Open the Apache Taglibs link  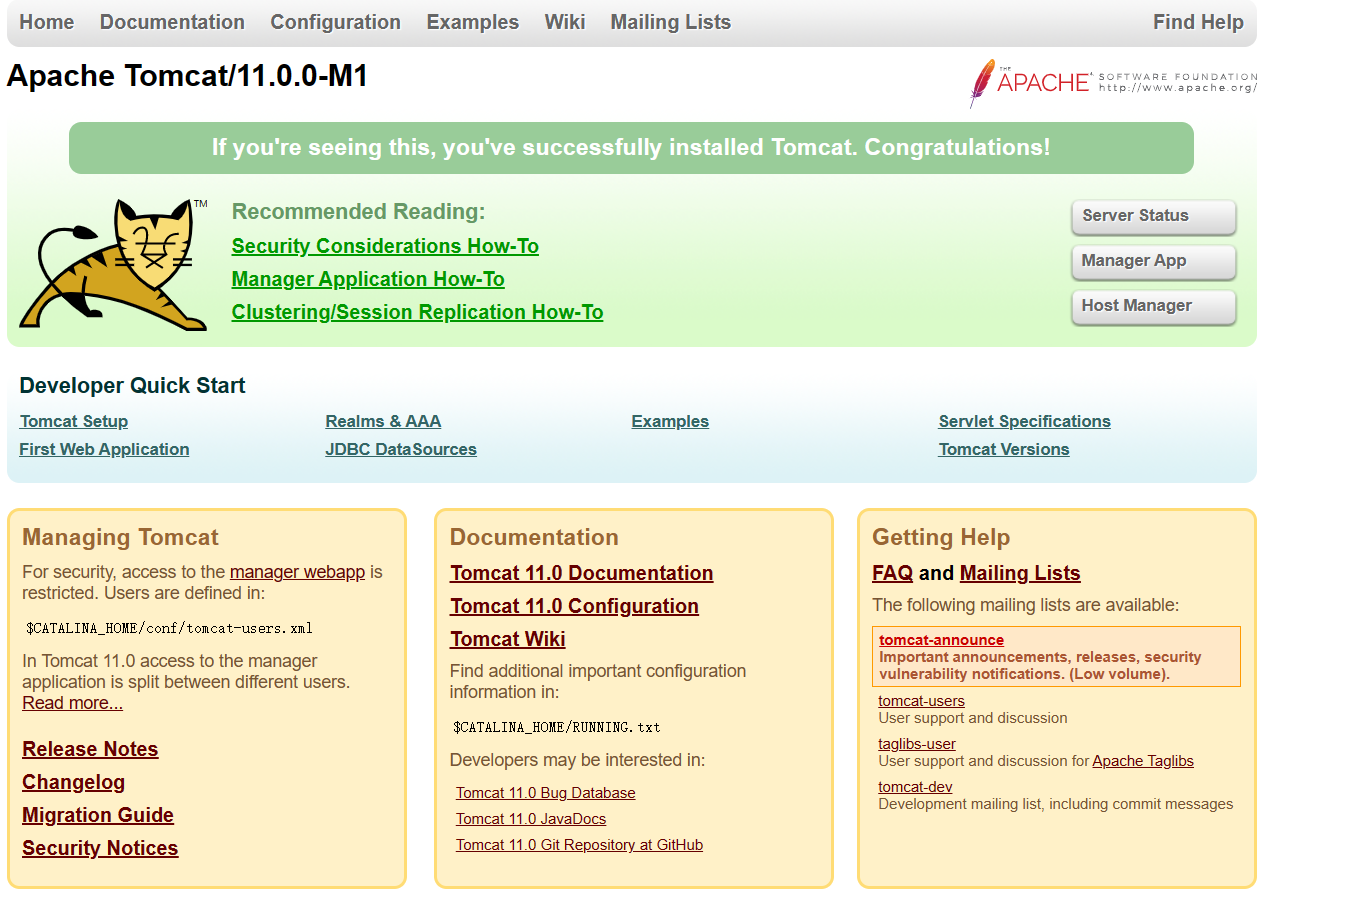click(1143, 761)
